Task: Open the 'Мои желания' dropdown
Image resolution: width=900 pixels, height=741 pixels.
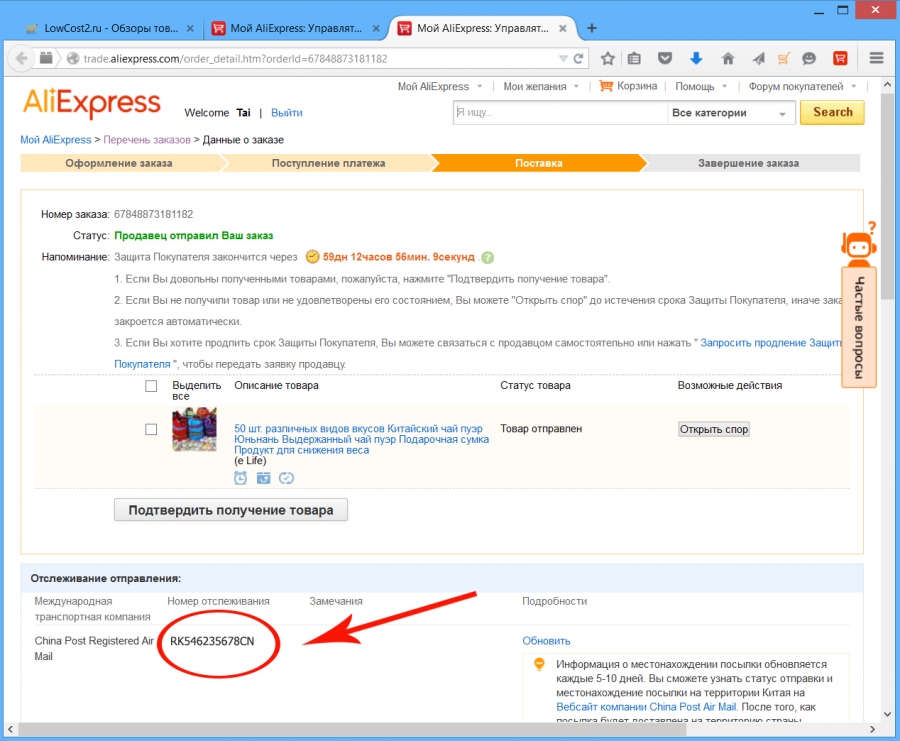Action: pos(541,87)
